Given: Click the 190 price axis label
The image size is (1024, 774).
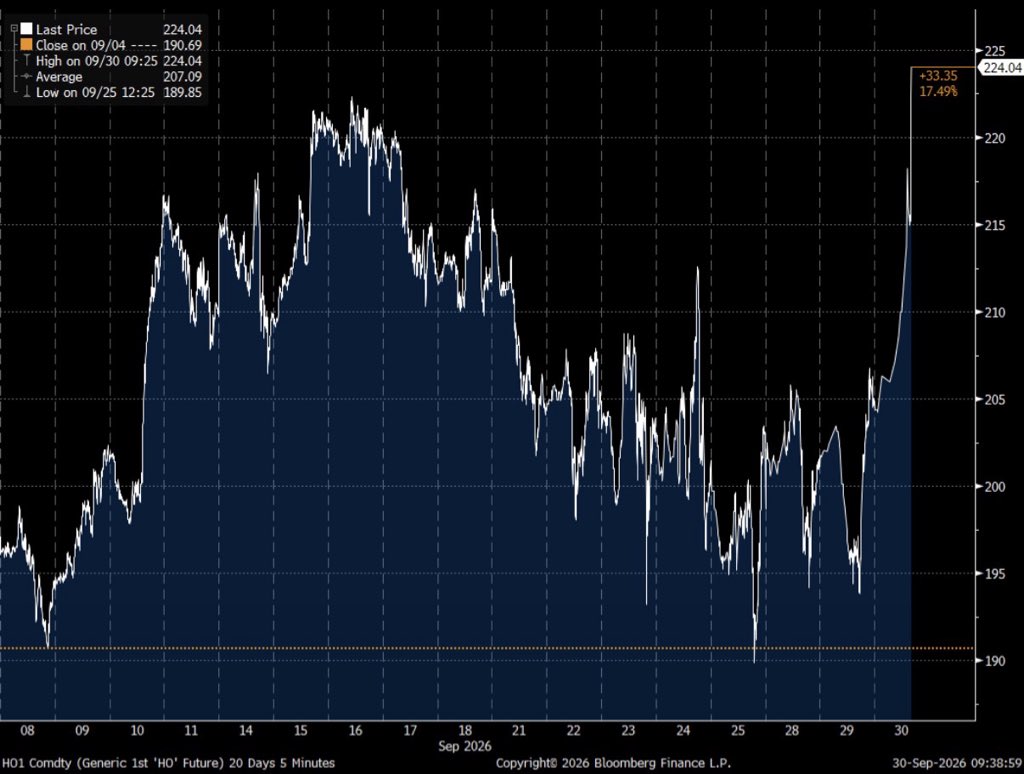Looking at the screenshot, I should (x=996, y=660).
